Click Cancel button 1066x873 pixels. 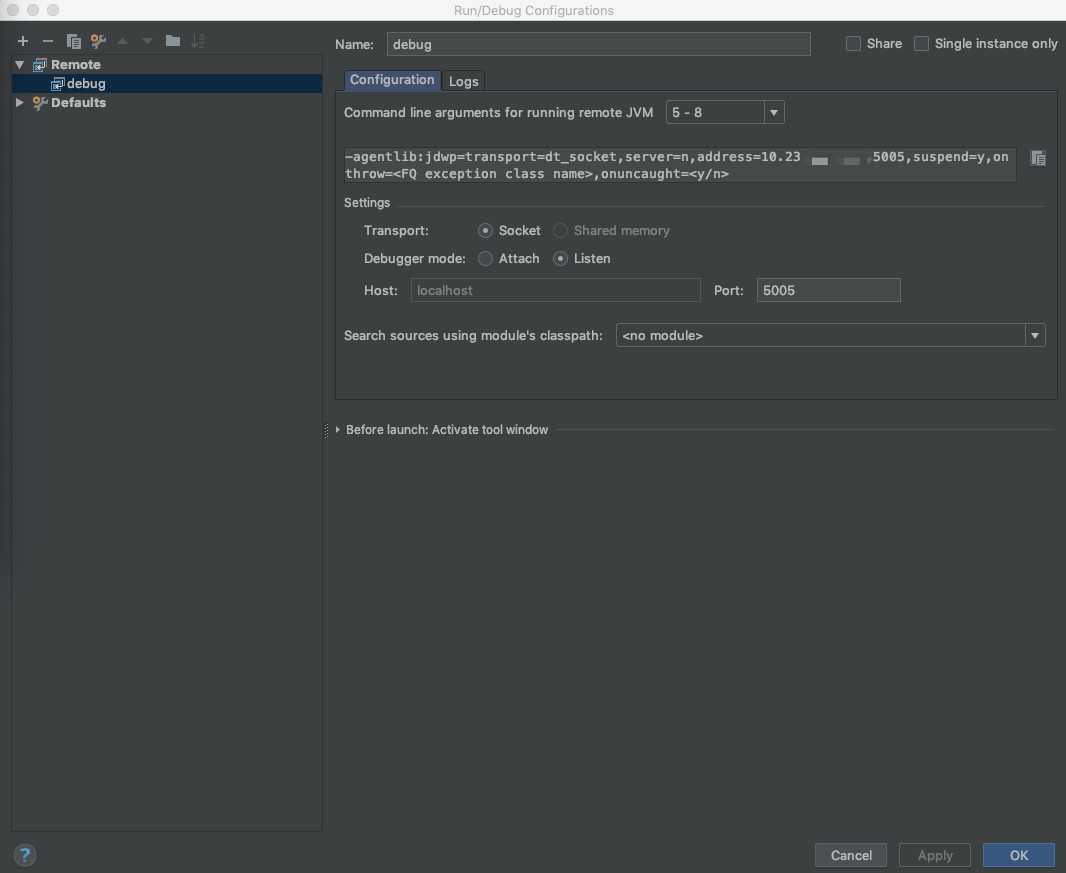coord(850,855)
